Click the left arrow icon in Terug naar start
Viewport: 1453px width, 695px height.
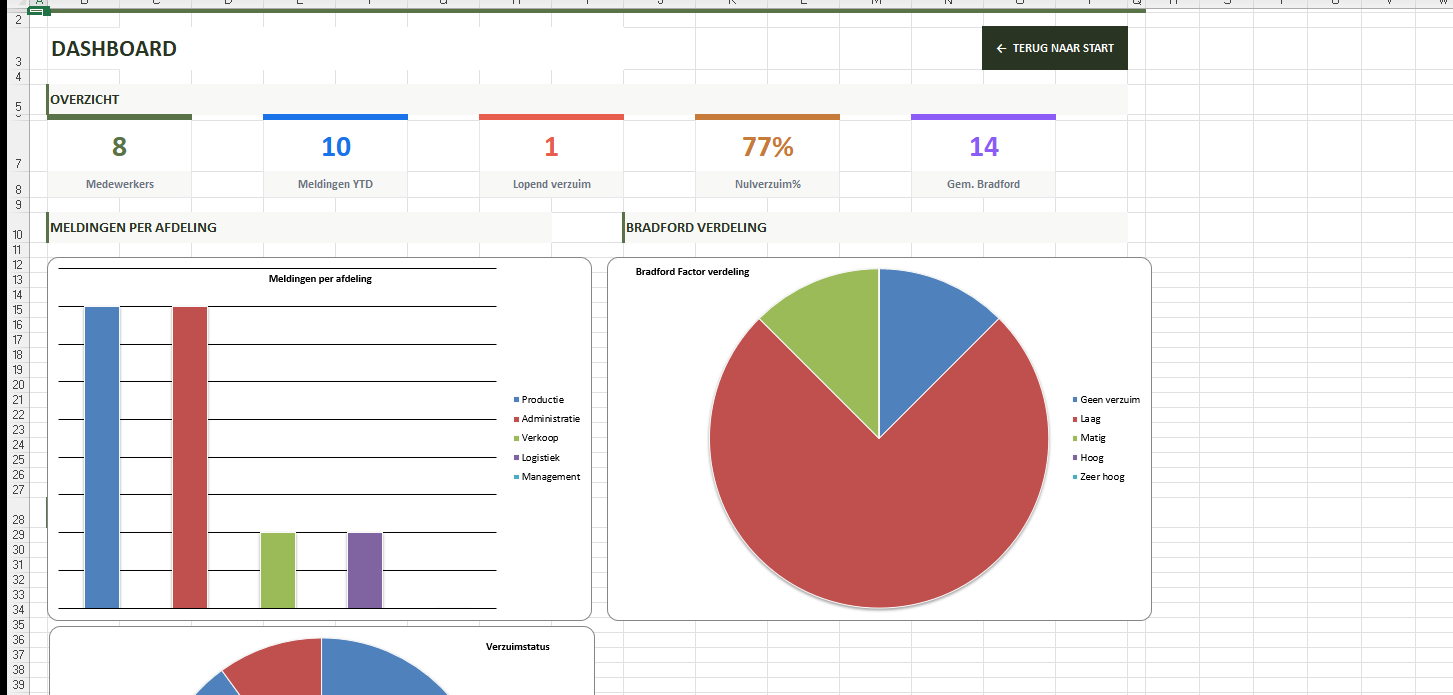[x=1001, y=49]
